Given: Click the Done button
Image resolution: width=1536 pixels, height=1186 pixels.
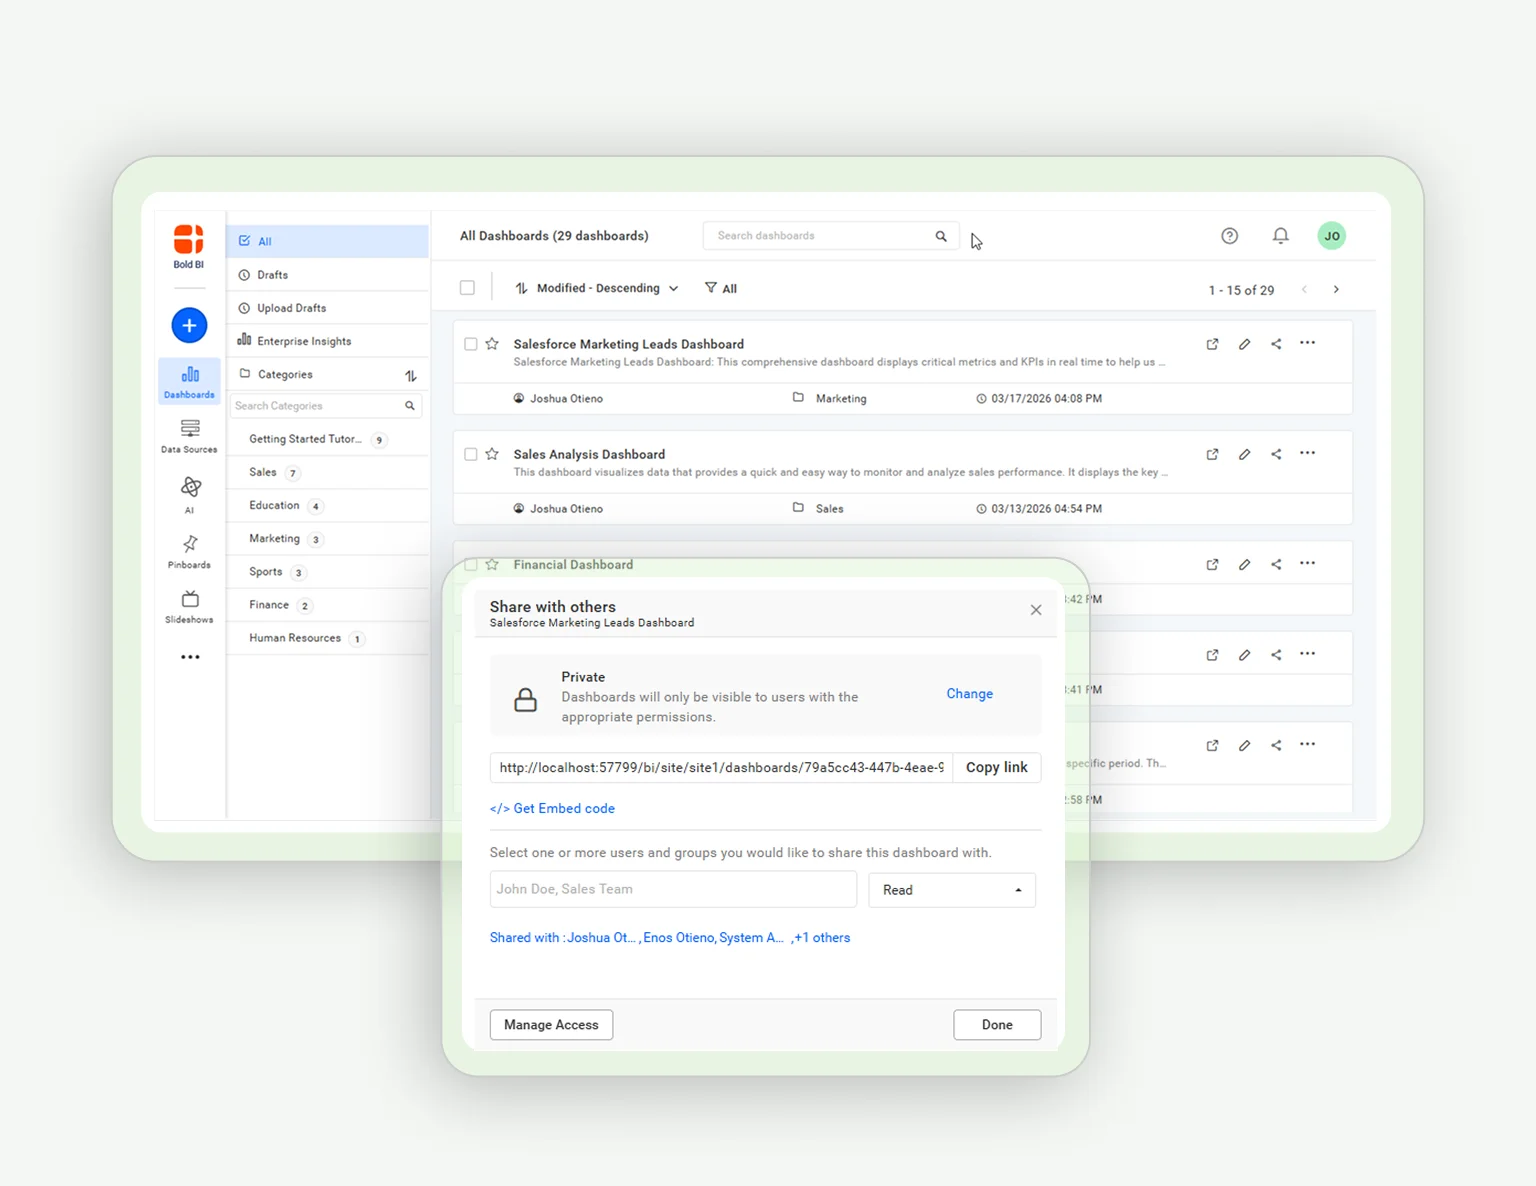Looking at the screenshot, I should (997, 1025).
